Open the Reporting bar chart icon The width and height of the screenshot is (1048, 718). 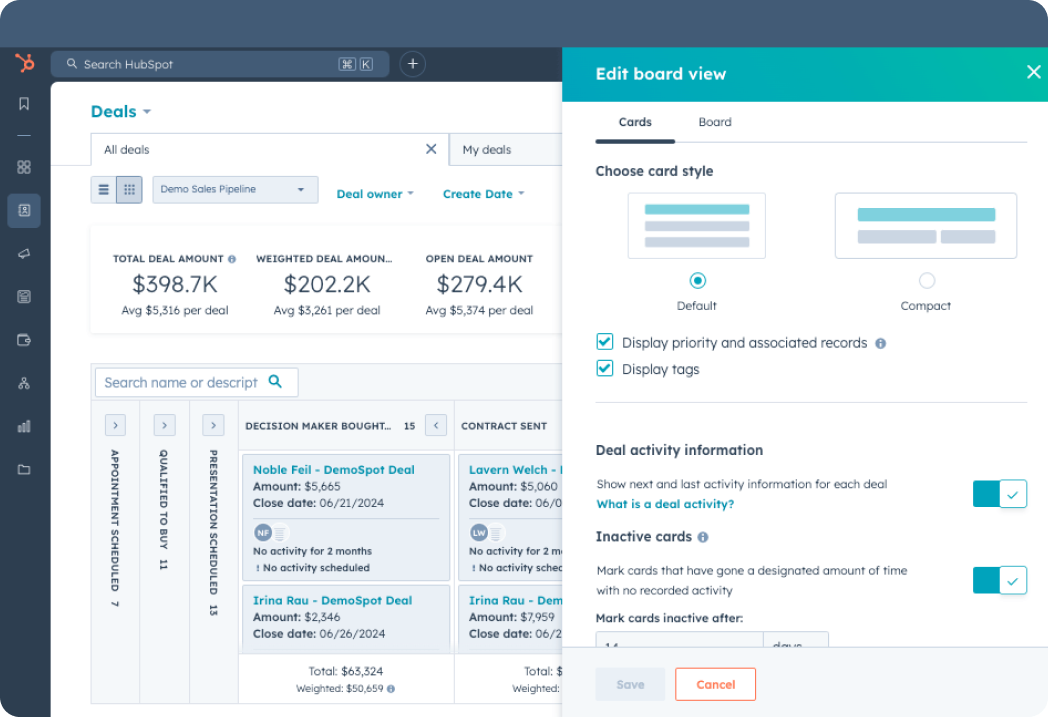[x=24, y=427]
